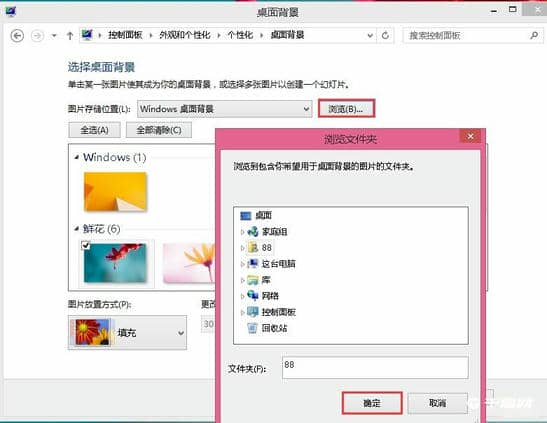Click the 库 libraries icon

pos(253,280)
